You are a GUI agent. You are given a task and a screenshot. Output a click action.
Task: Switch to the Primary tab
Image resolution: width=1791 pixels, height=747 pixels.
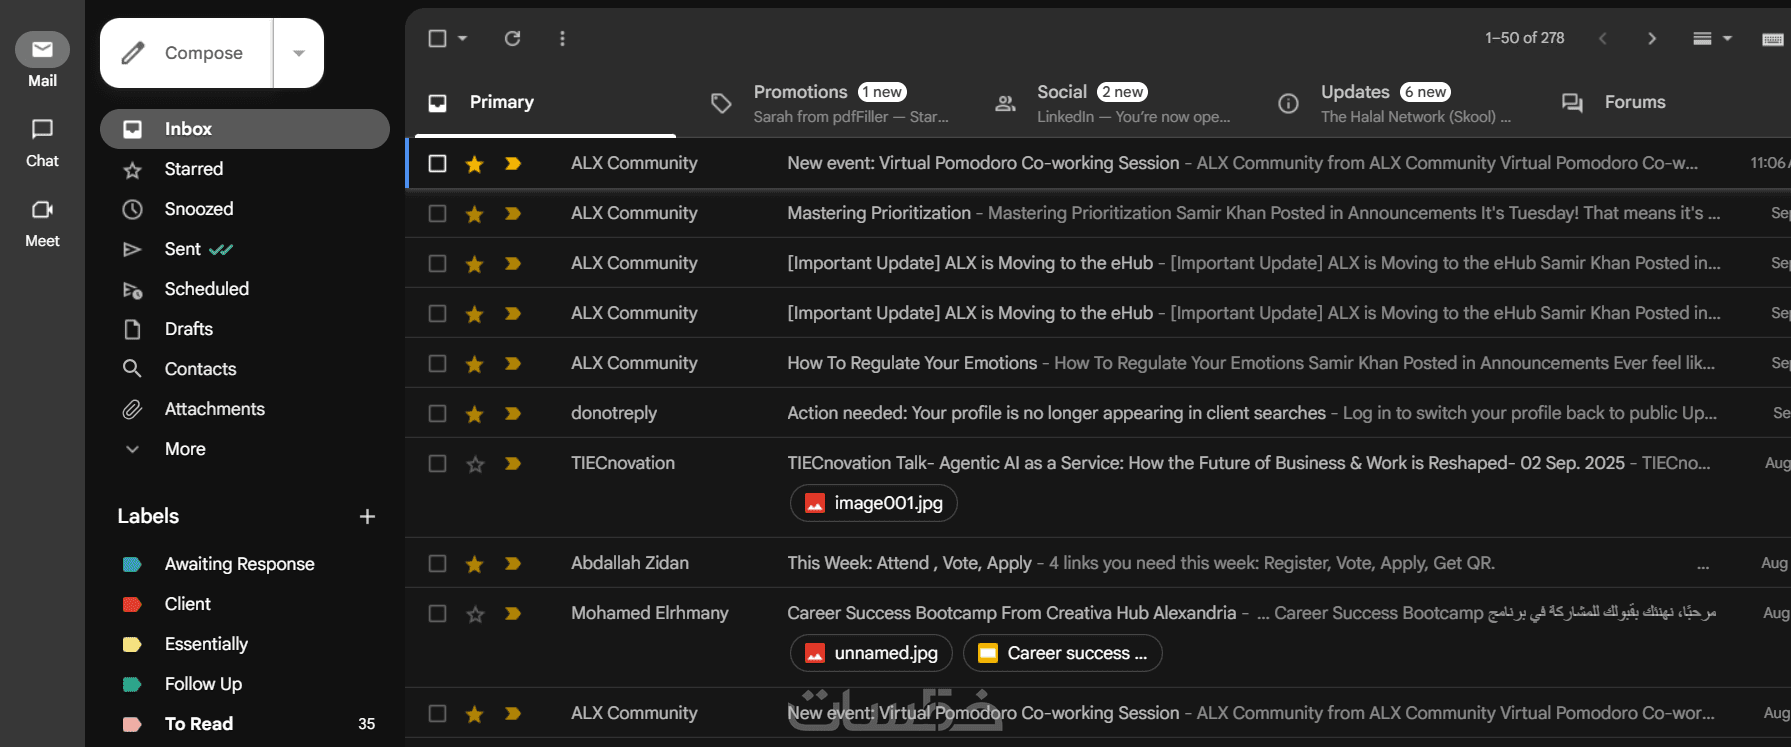coord(545,102)
